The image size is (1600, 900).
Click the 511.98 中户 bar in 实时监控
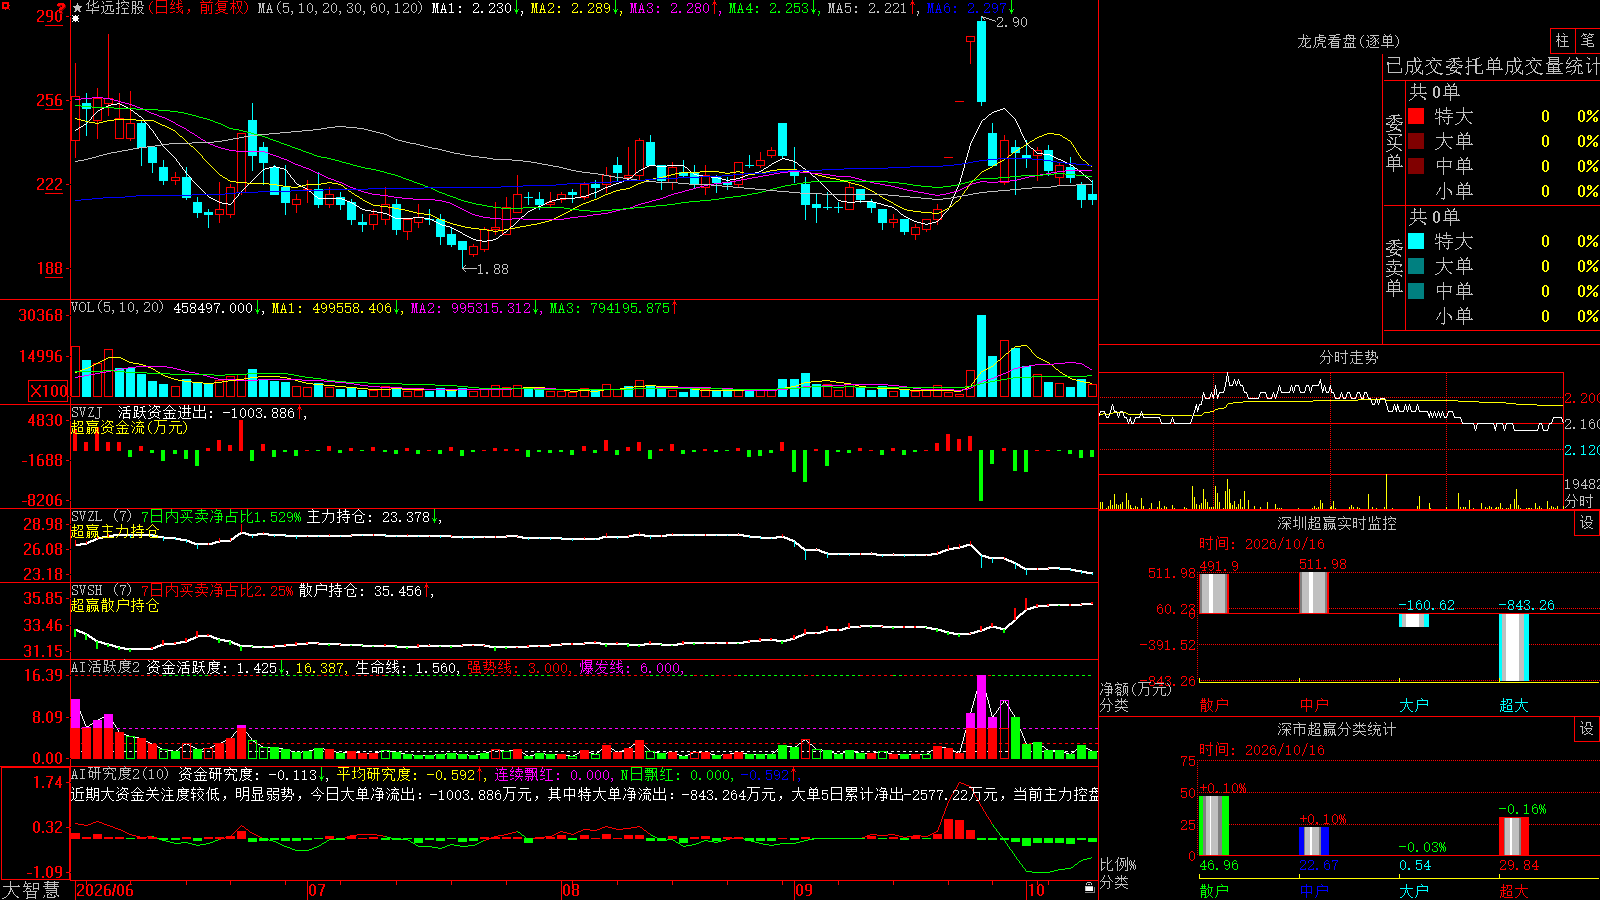coord(1314,593)
